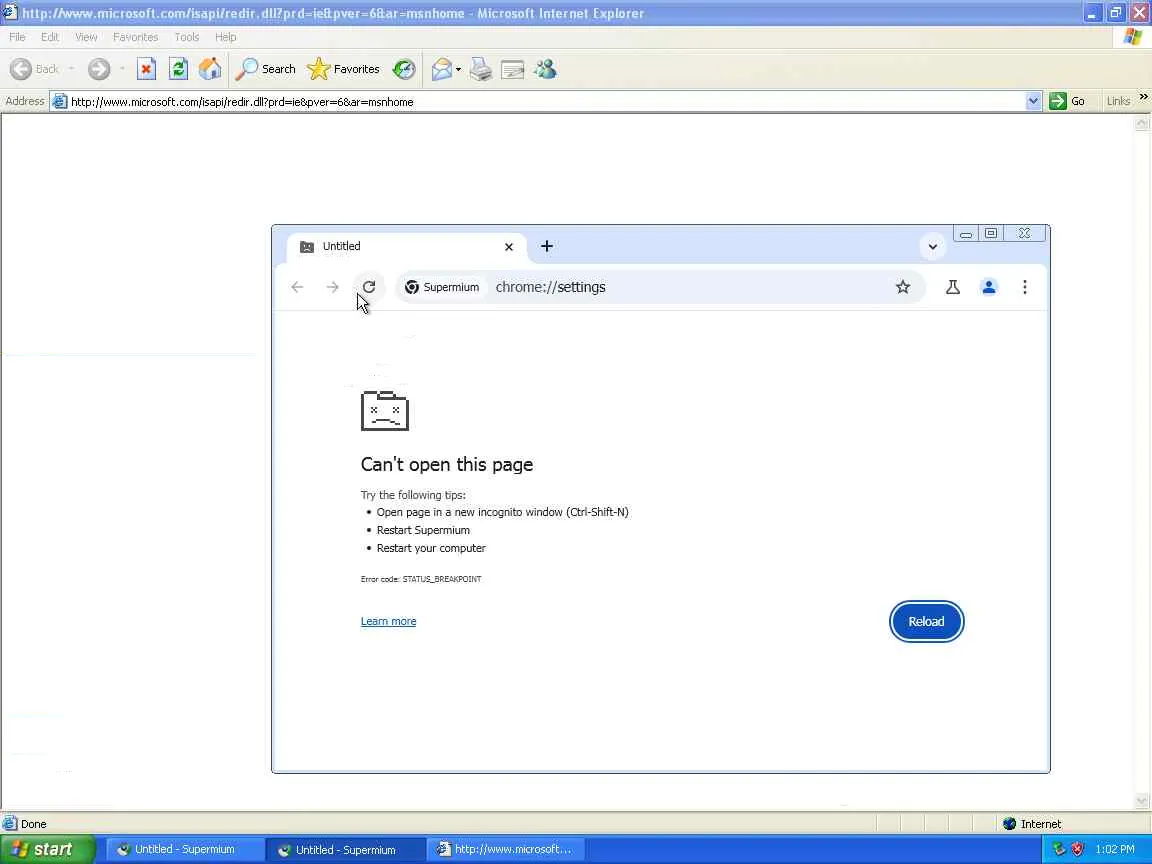Click the IE Go button
This screenshot has width=1152, height=864.
pyautogui.click(x=1068, y=101)
